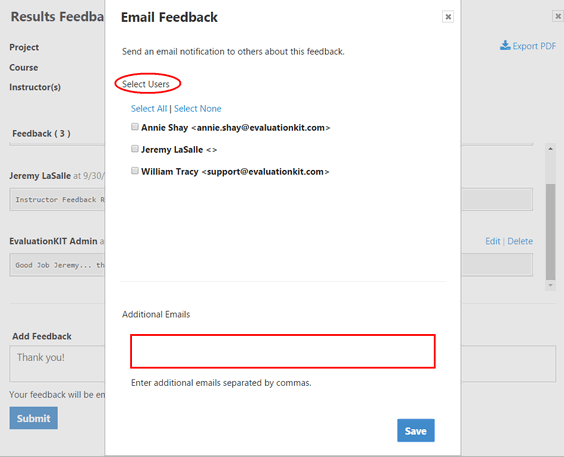Click the Select All link

click(x=149, y=109)
